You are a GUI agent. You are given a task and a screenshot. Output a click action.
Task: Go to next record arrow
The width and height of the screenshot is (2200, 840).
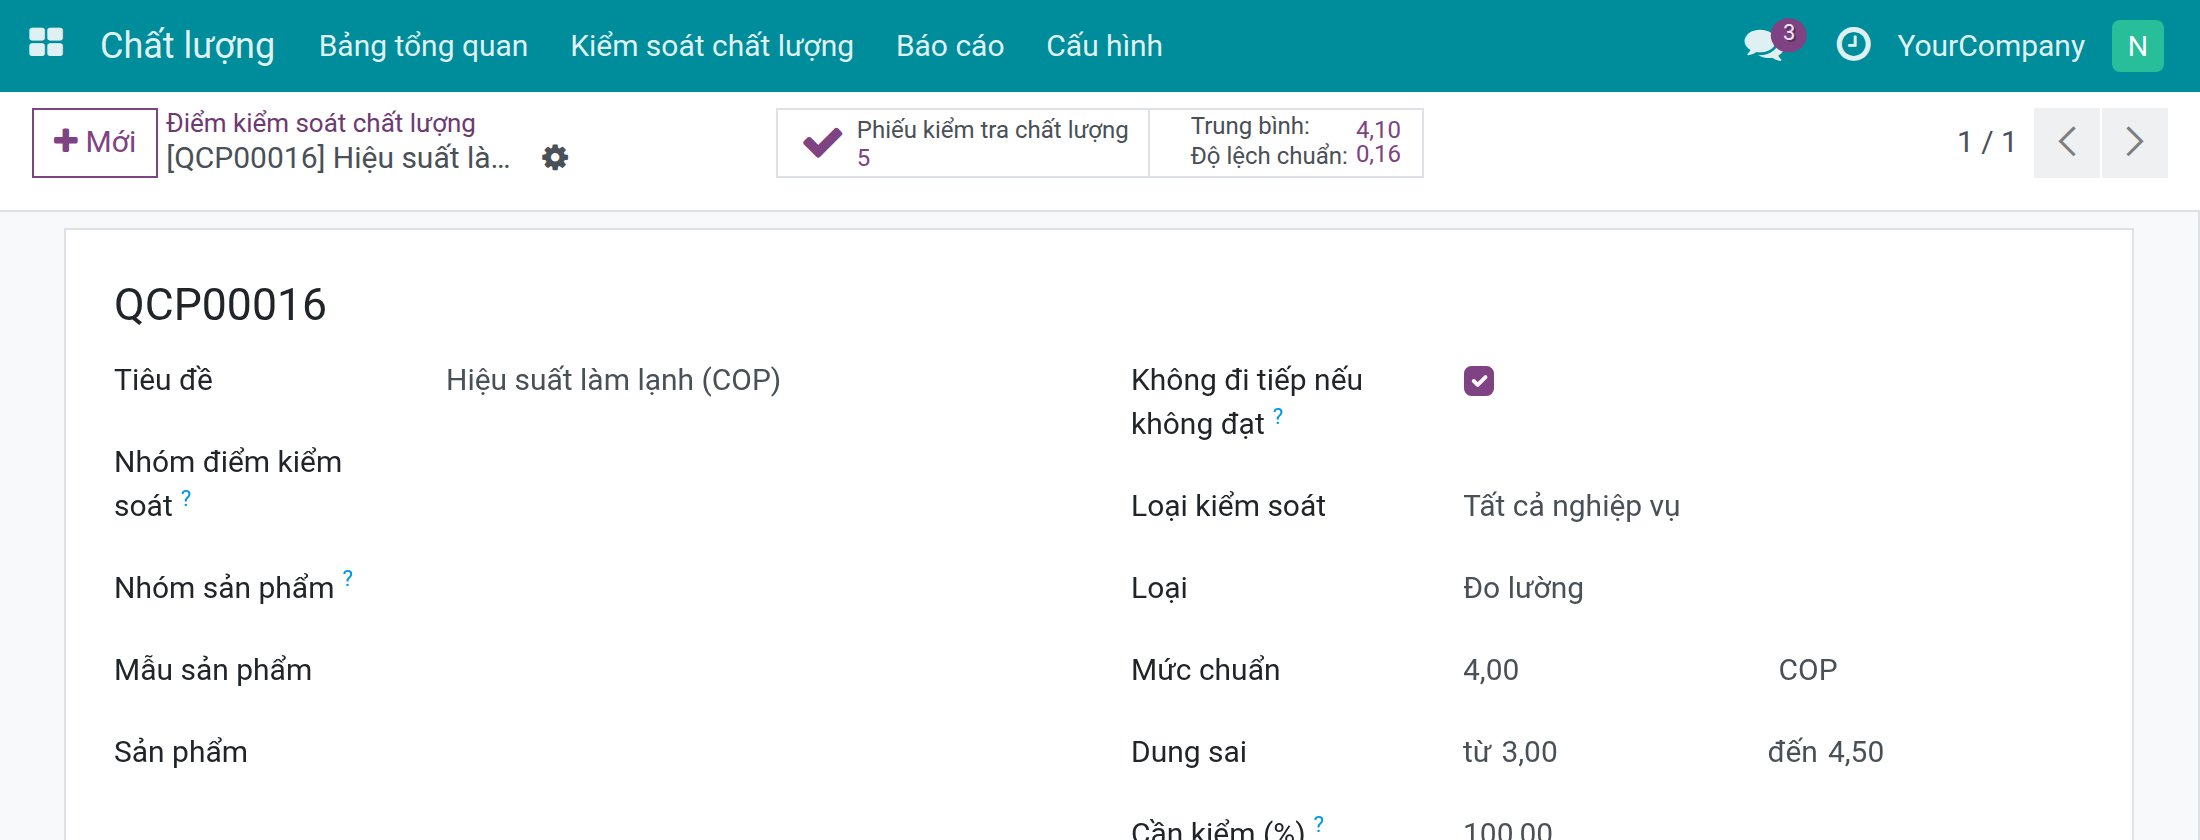click(x=2135, y=142)
